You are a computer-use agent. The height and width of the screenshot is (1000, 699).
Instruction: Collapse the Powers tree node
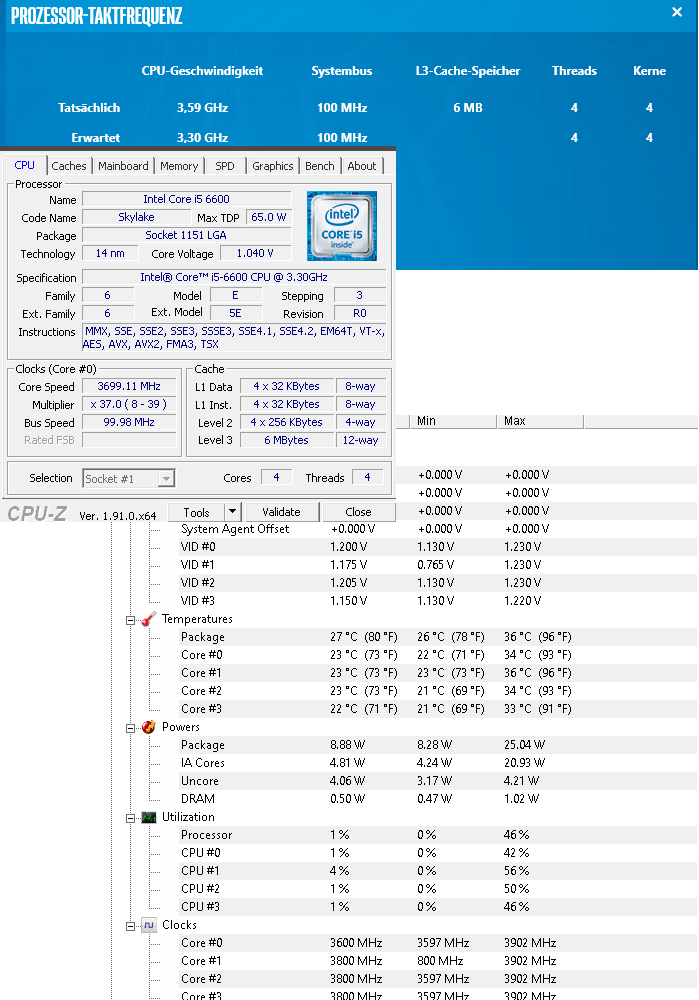pos(130,728)
